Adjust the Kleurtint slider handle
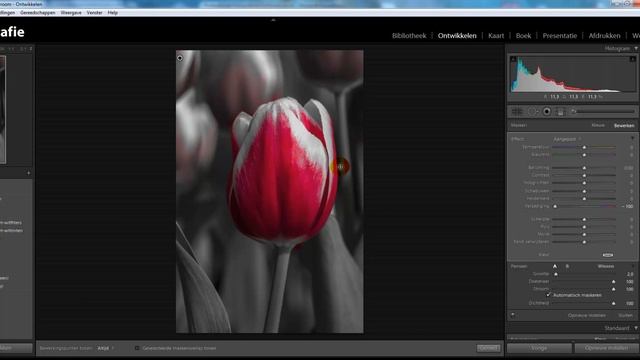 [x=584, y=155]
